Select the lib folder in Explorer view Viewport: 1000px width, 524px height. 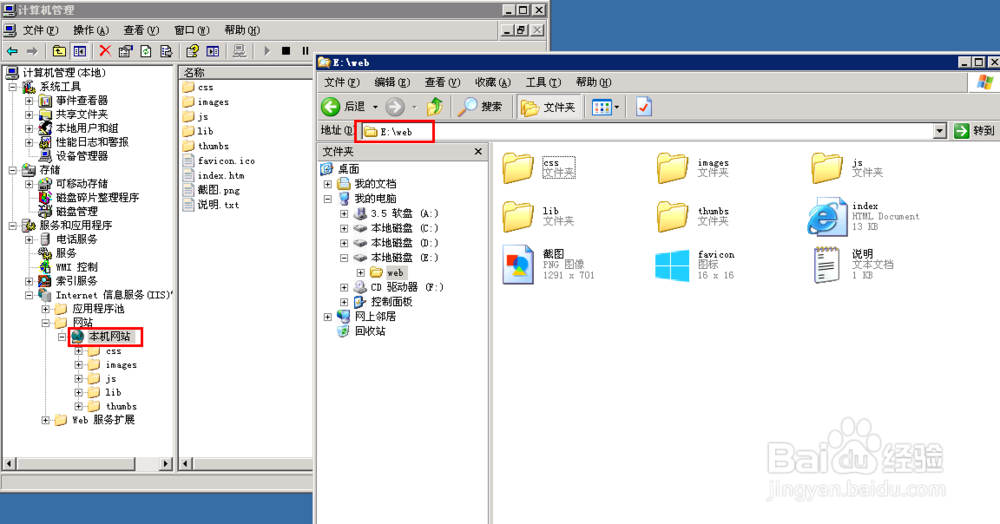(x=538, y=216)
